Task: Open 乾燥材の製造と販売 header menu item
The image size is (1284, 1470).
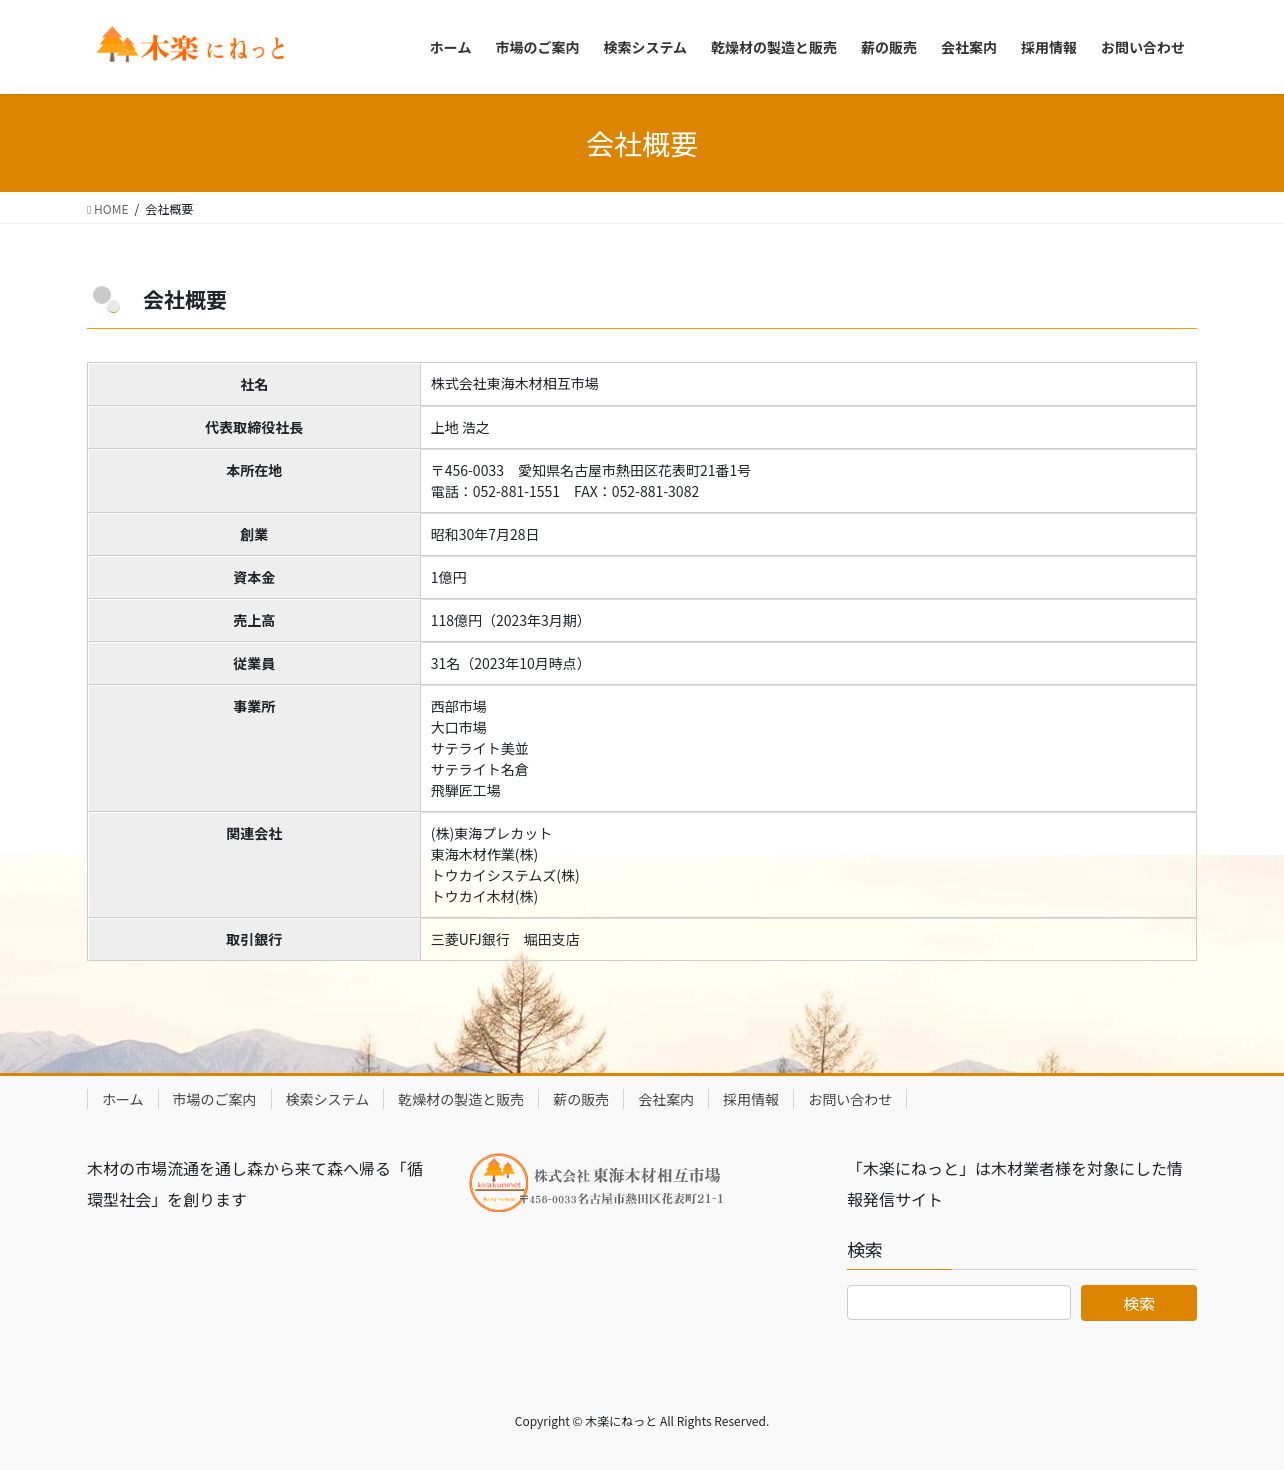Action: pyautogui.click(x=774, y=47)
